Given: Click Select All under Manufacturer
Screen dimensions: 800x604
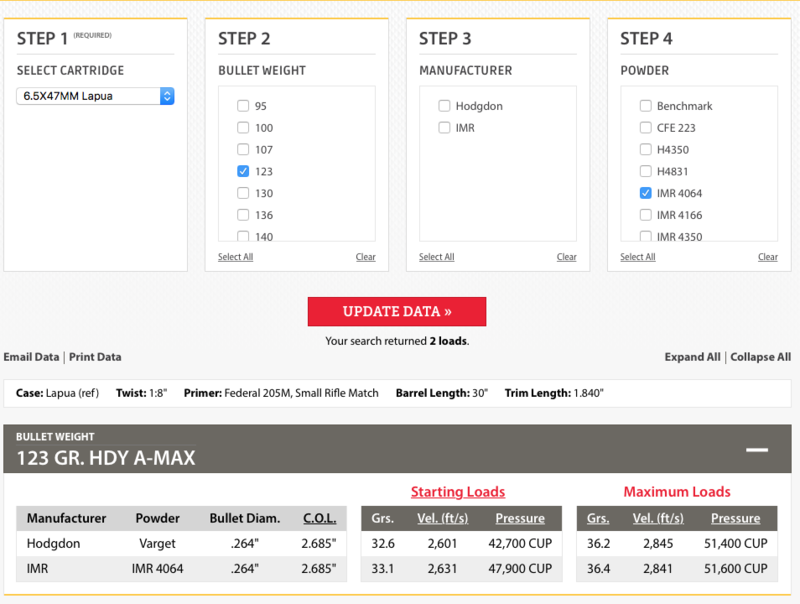Looking at the screenshot, I should 436,257.
